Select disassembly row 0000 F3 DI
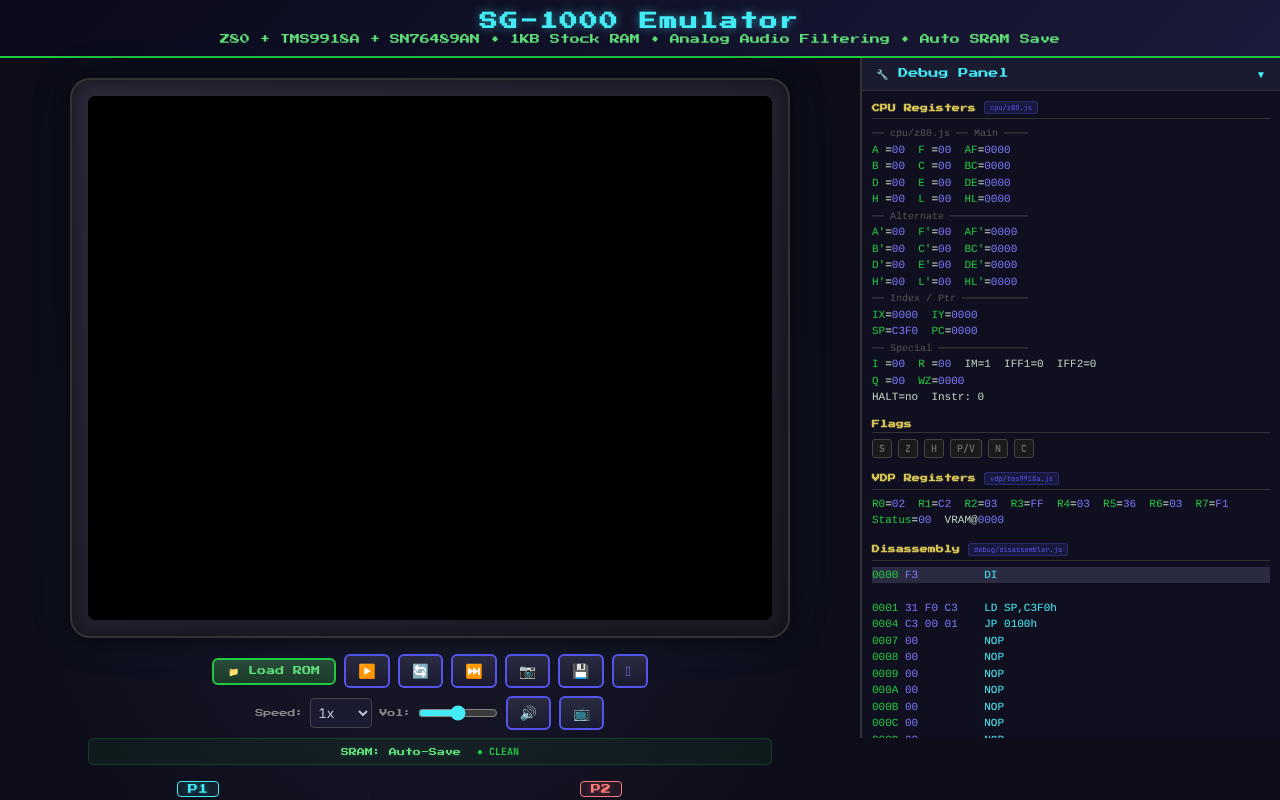This screenshot has width=1280, height=800. [x=1071, y=575]
